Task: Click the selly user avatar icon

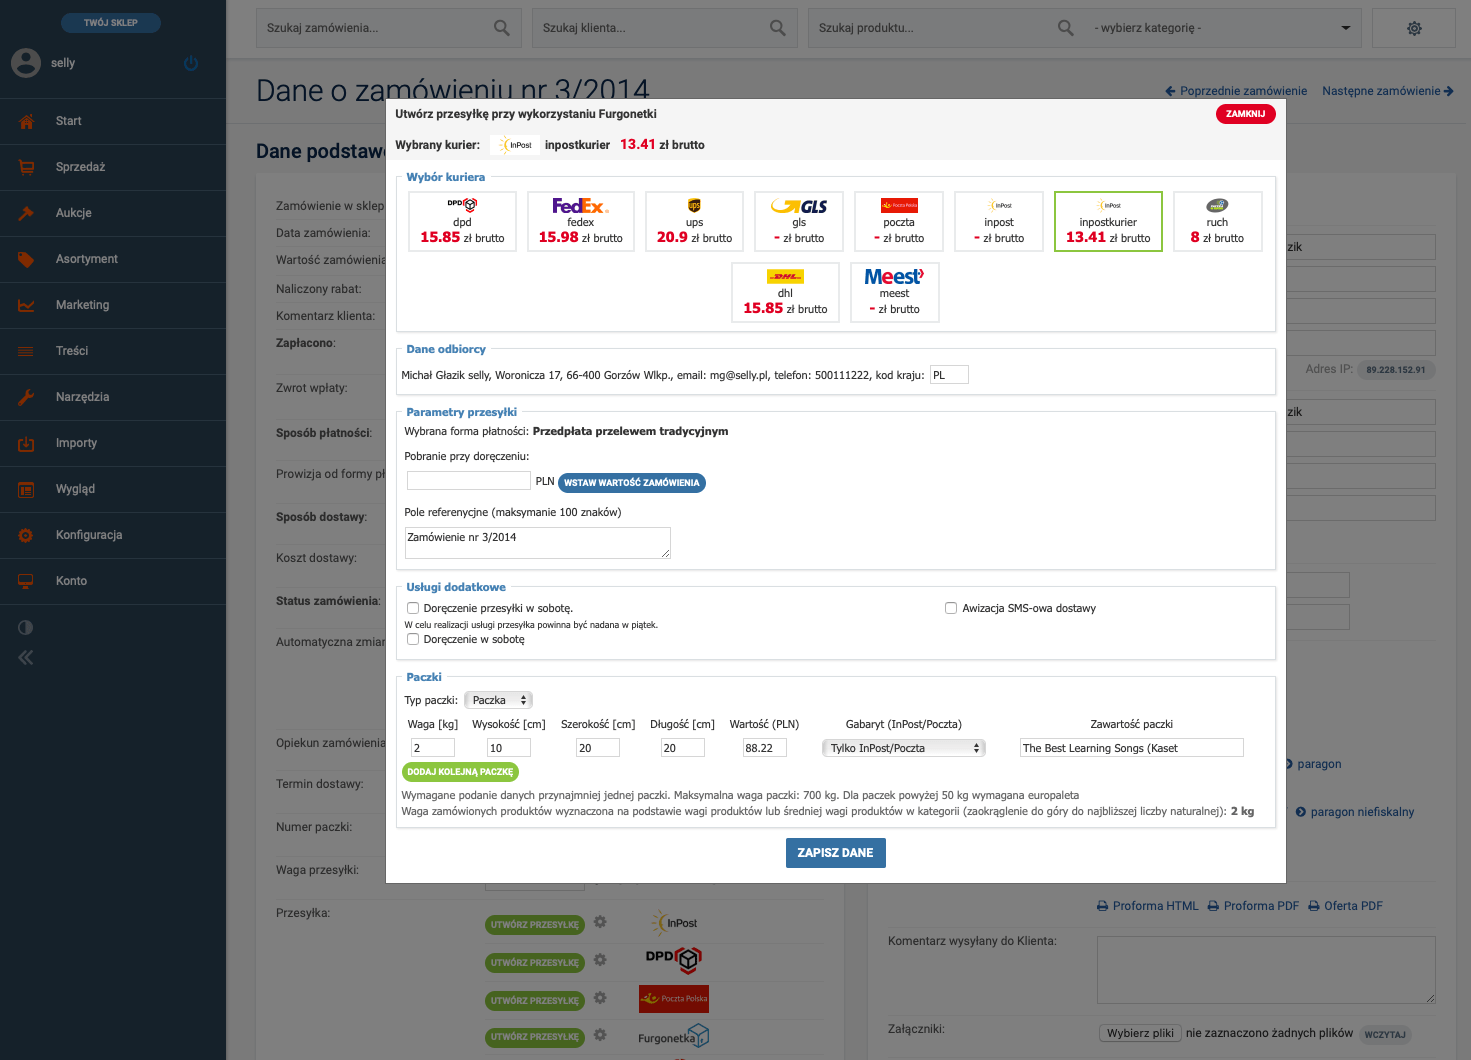Action: (x=26, y=63)
